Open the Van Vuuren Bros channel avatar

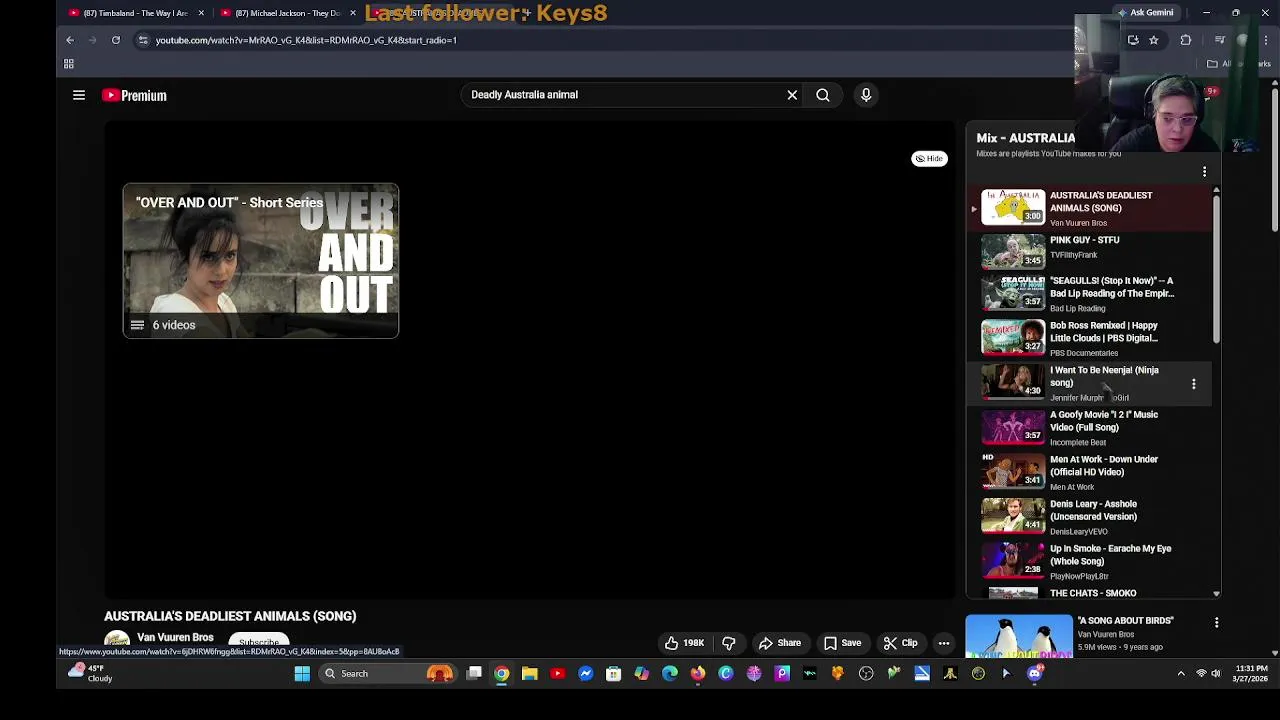pyautogui.click(x=117, y=641)
